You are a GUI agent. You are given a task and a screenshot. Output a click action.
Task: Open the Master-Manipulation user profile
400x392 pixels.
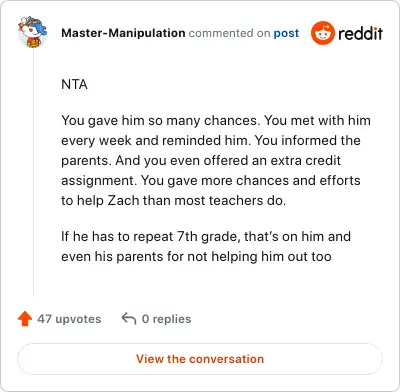point(123,33)
